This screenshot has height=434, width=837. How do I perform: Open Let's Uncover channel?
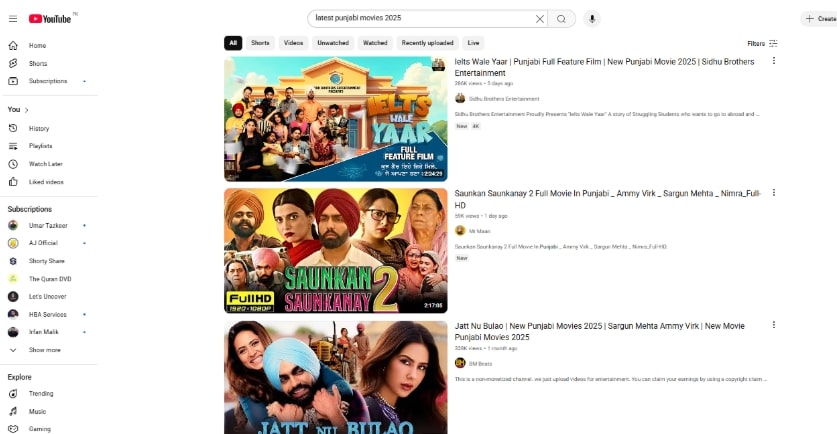[48, 296]
